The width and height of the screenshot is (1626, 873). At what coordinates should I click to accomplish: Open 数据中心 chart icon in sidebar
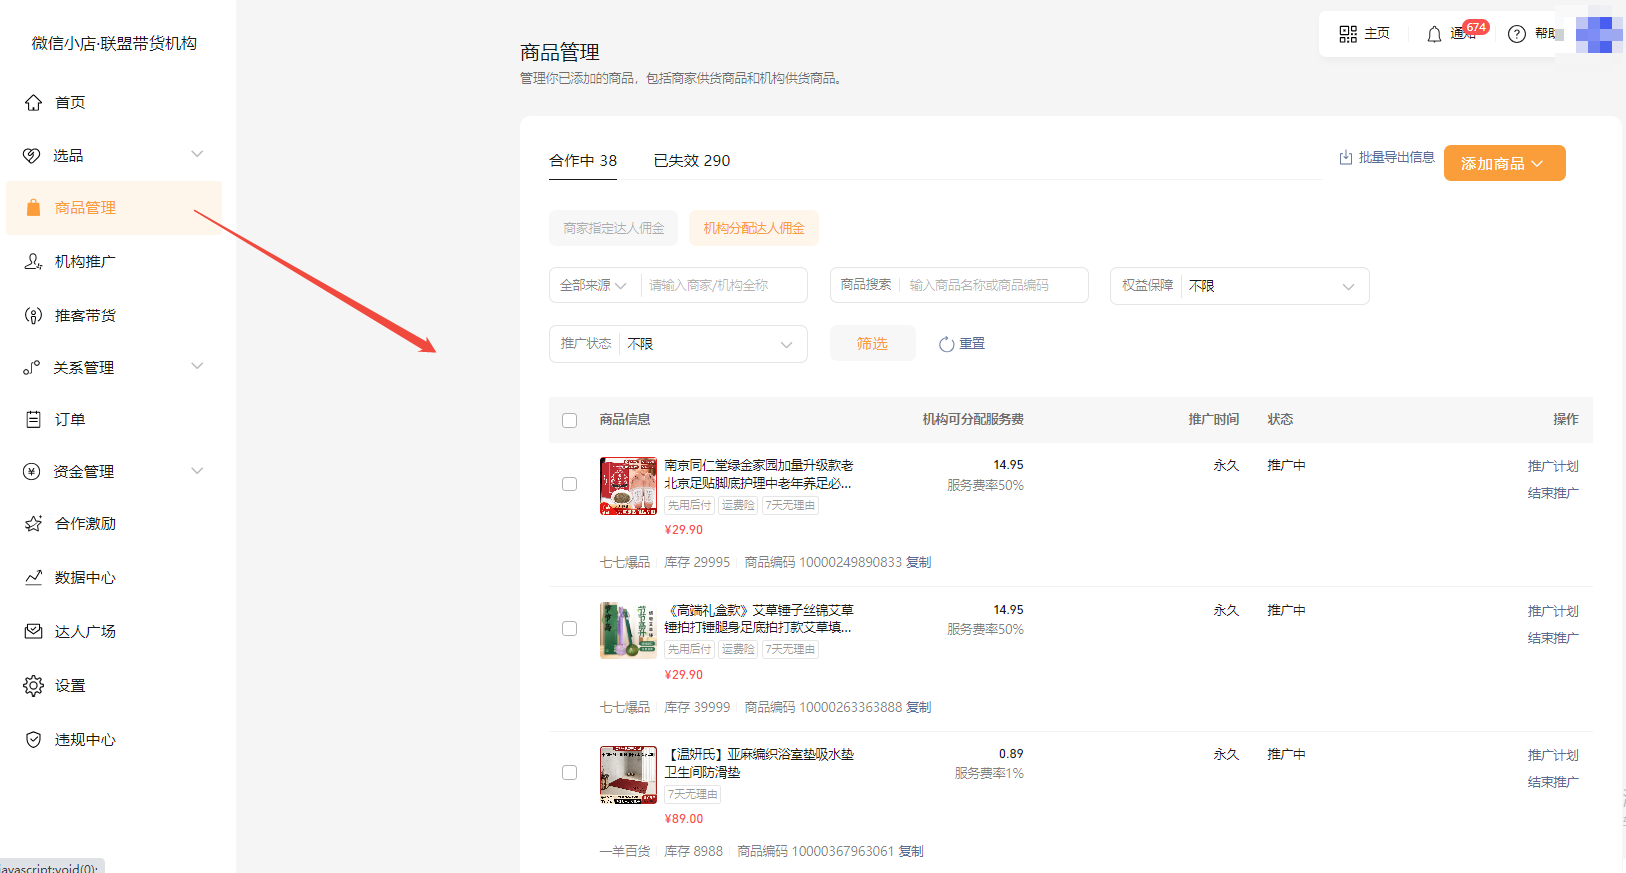click(34, 577)
